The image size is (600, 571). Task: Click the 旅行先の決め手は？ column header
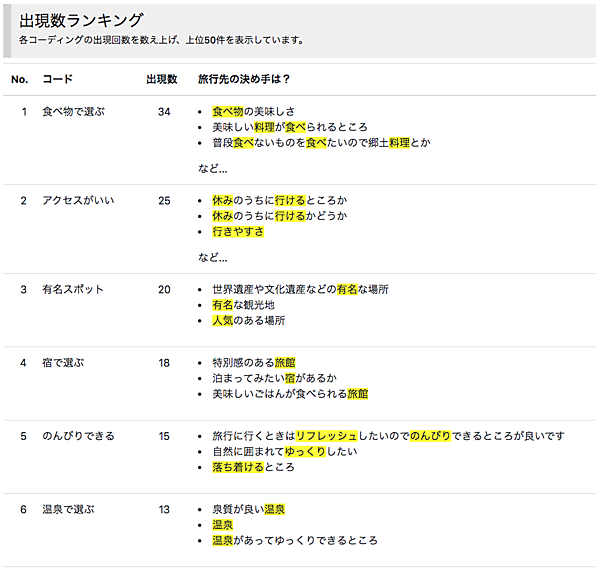click(x=244, y=78)
